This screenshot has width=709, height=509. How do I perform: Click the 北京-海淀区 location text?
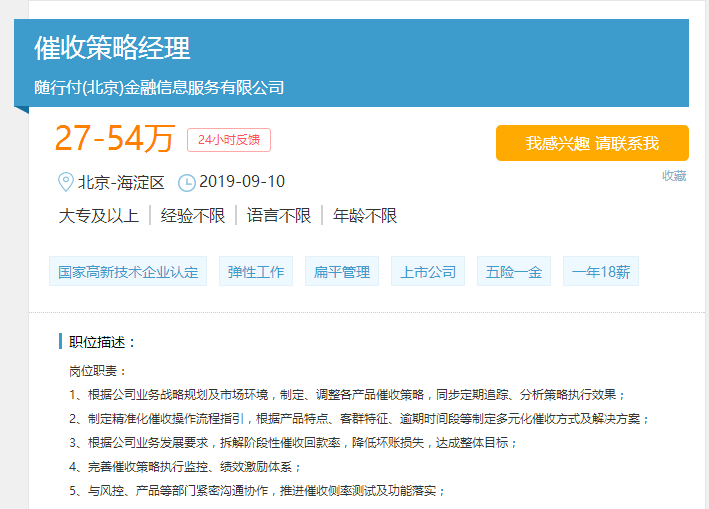[121, 182]
